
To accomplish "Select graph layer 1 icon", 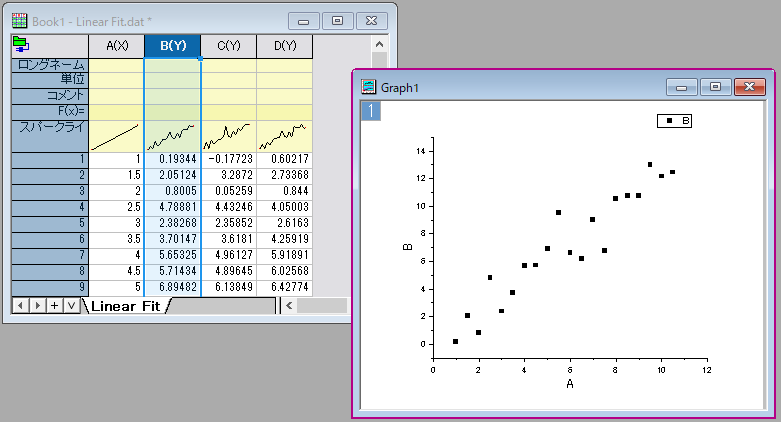I will (x=371, y=111).
